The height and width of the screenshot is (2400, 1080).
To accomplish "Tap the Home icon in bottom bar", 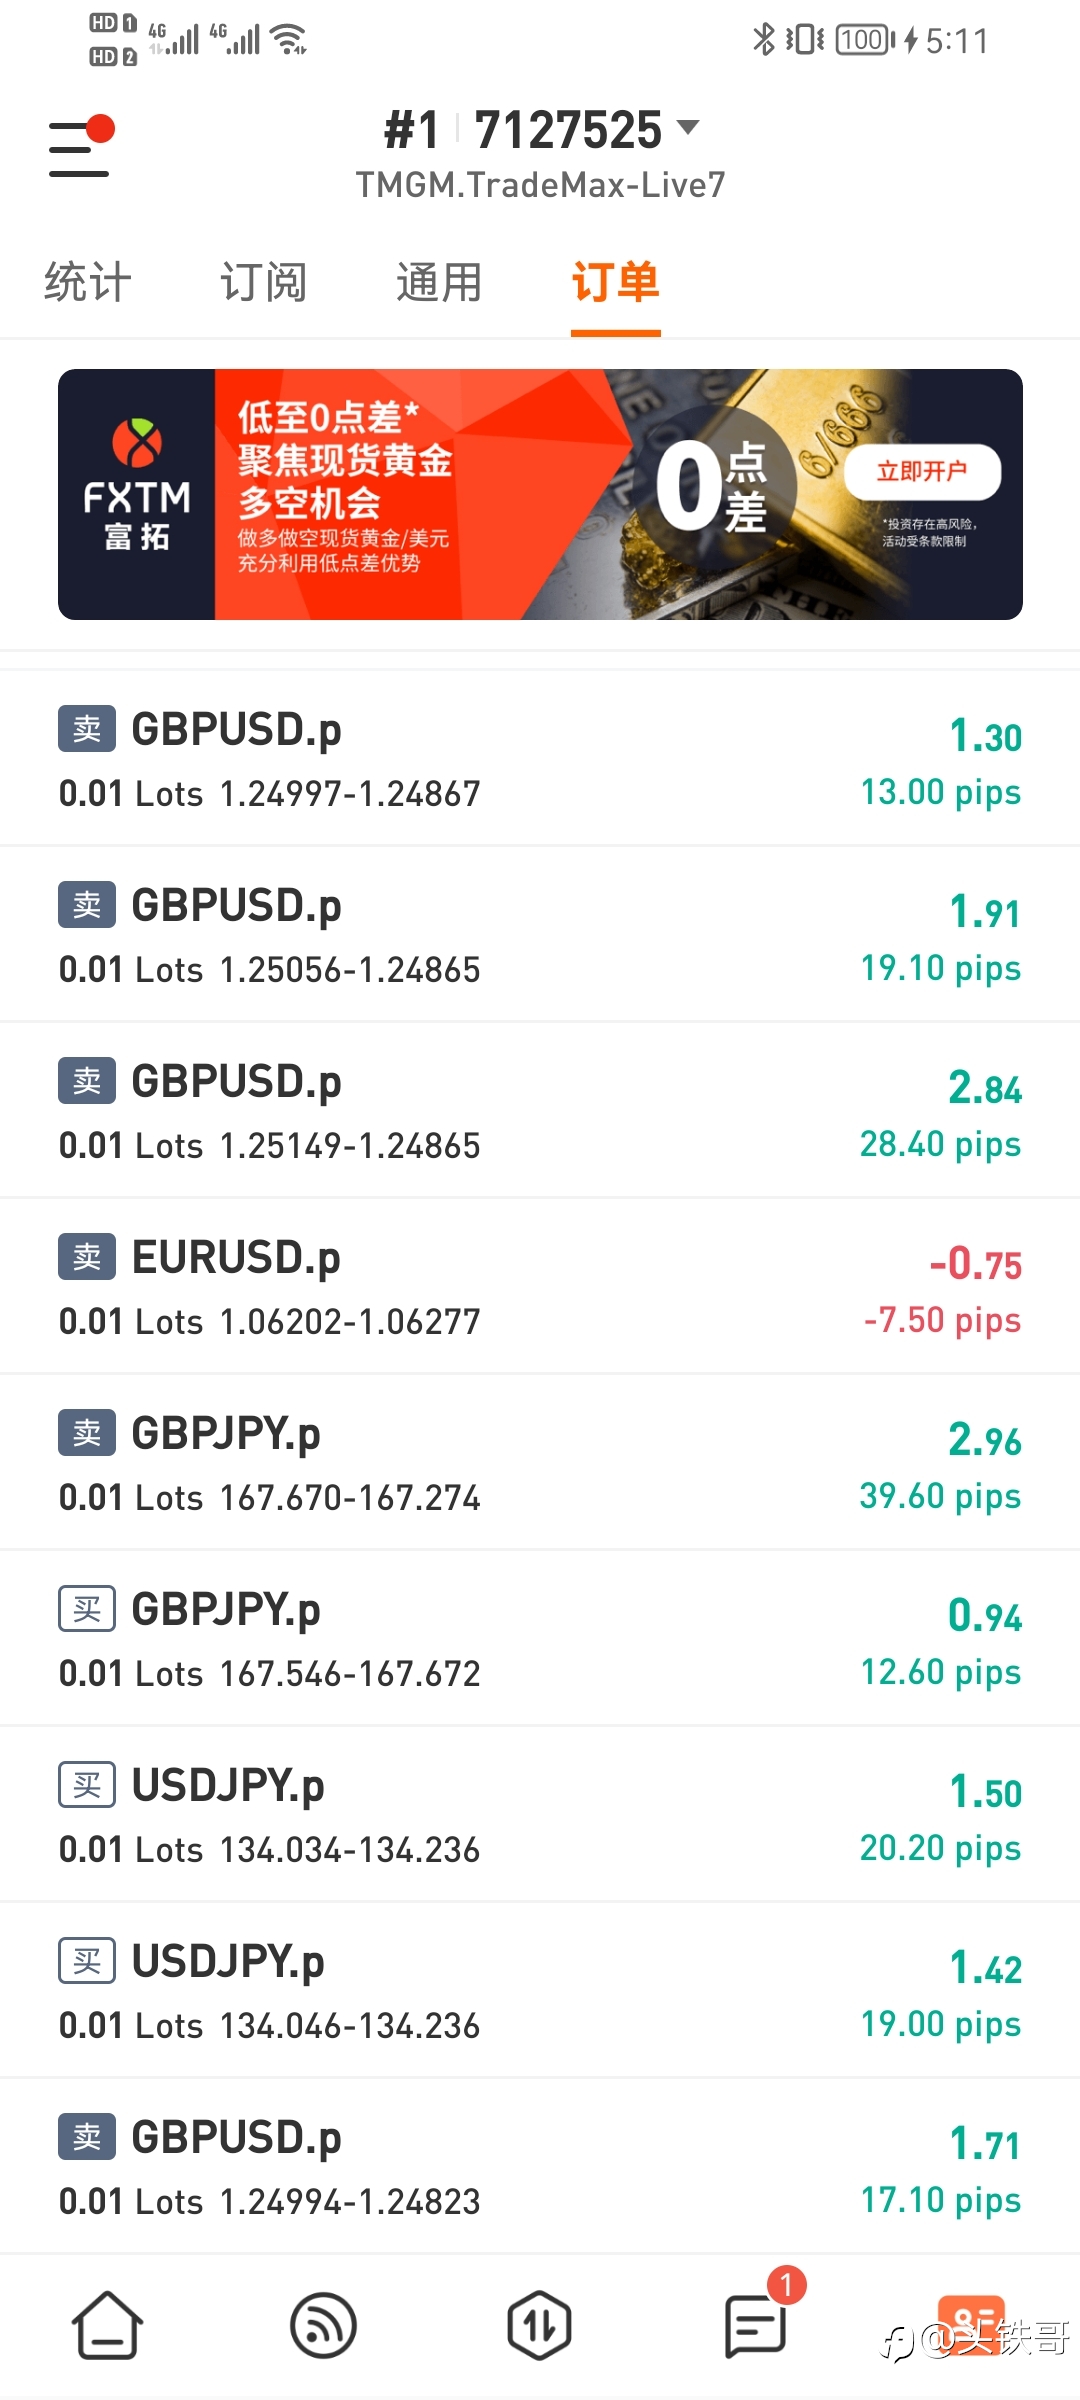I will click(x=107, y=2324).
